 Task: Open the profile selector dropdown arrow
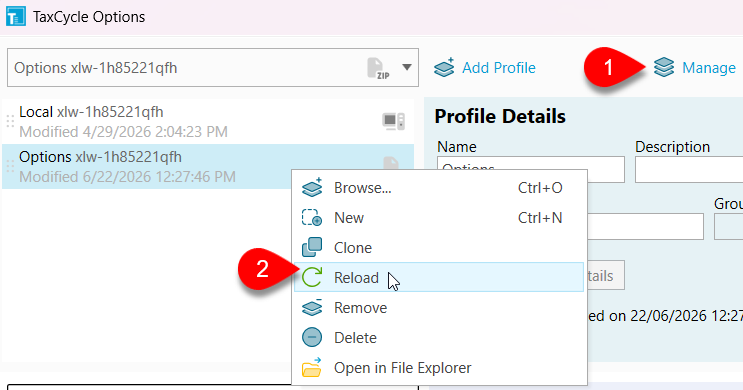point(407,67)
